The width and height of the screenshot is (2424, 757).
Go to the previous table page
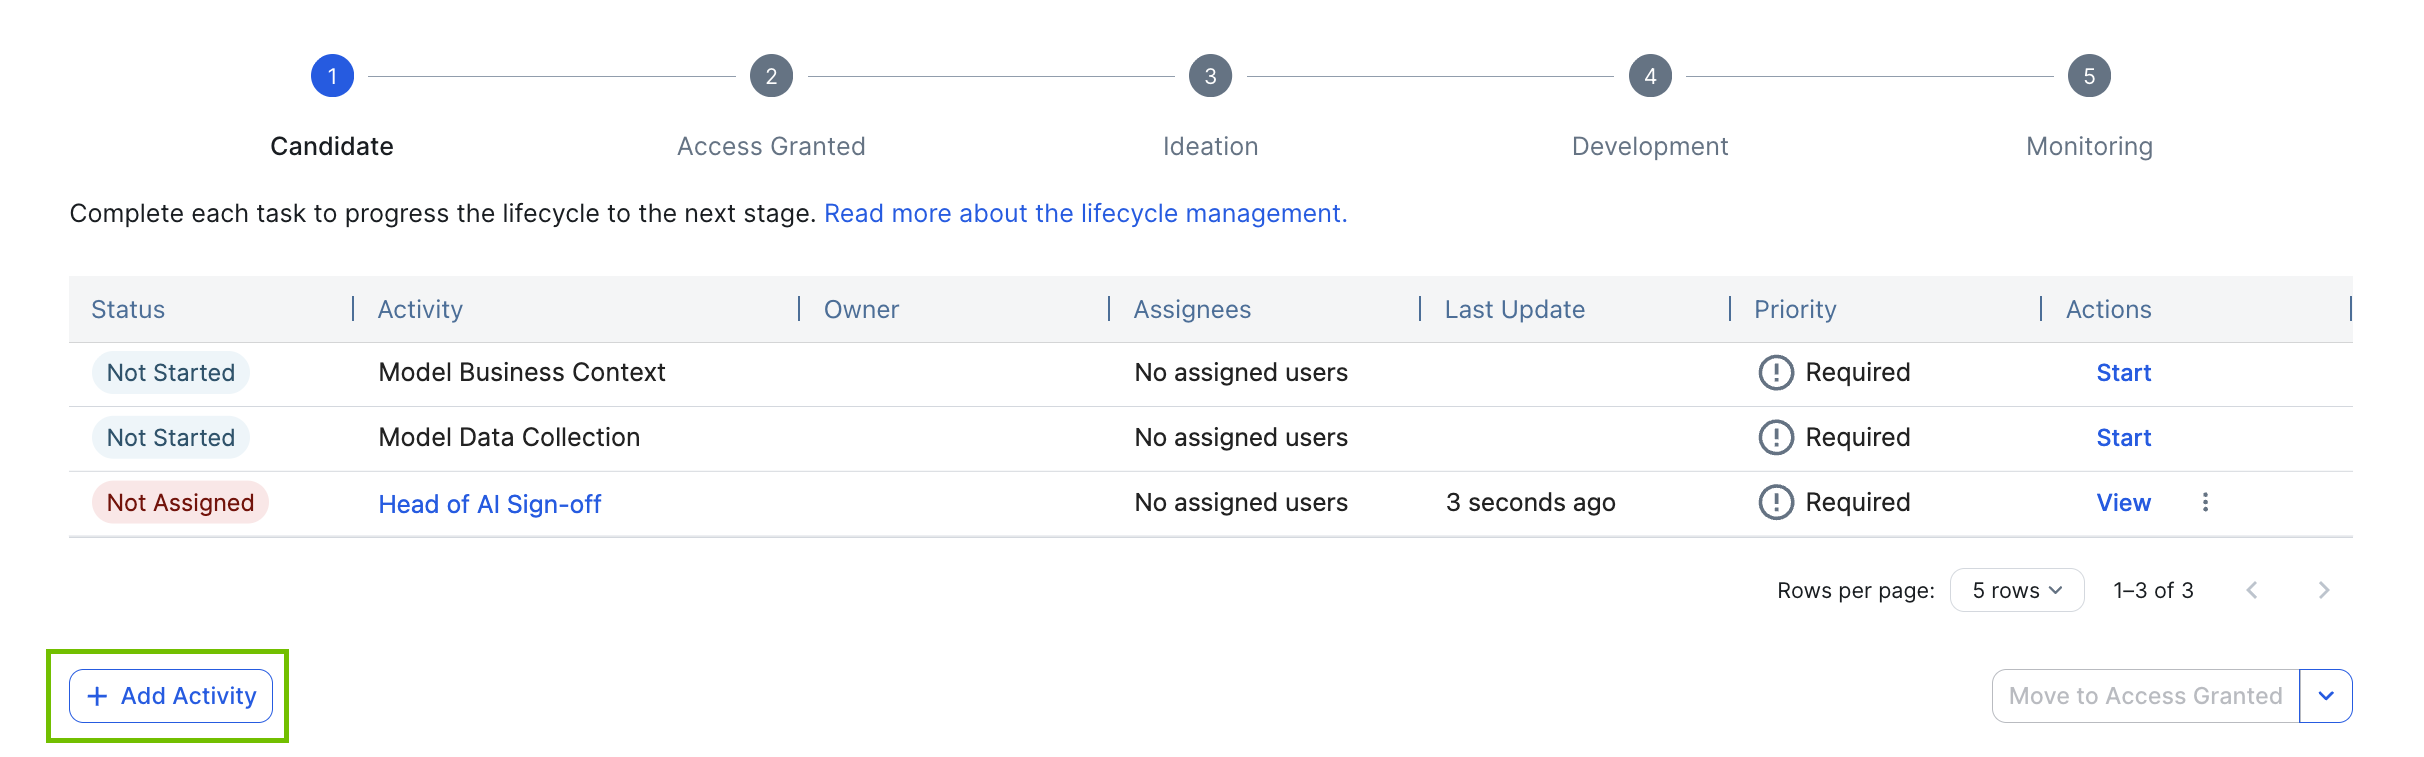tap(2252, 590)
